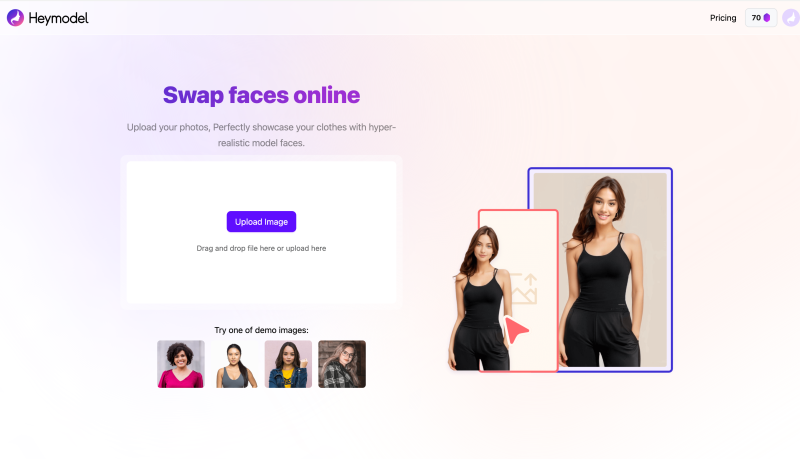Click the small source model photo in illustration
Image resolution: width=800 pixels, height=459 pixels.
point(480,297)
